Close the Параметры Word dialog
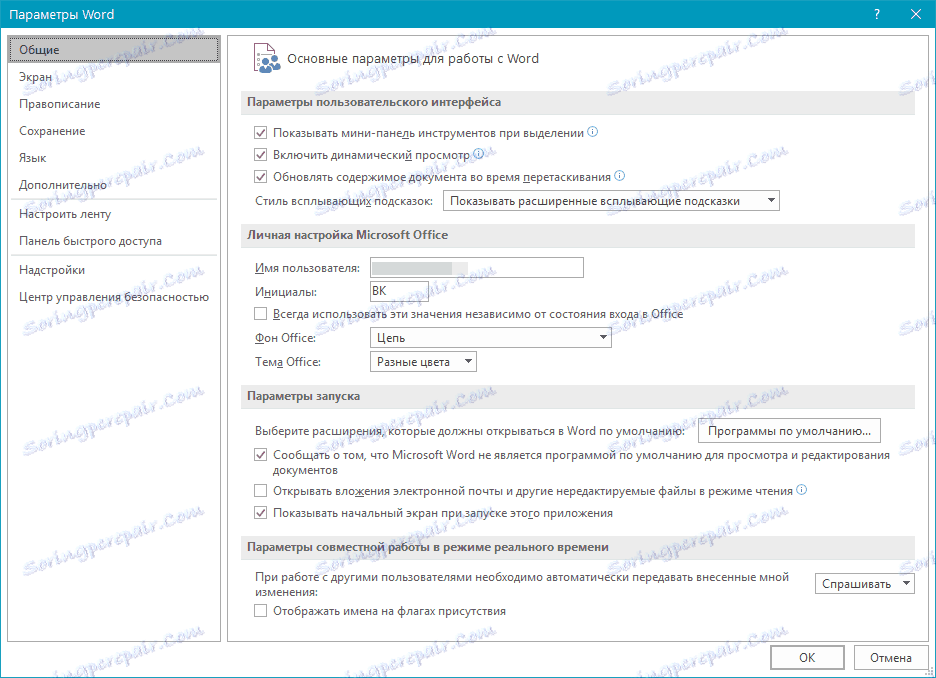Image resolution: width=936 pixels, height=678 pixels. point(916,14)
